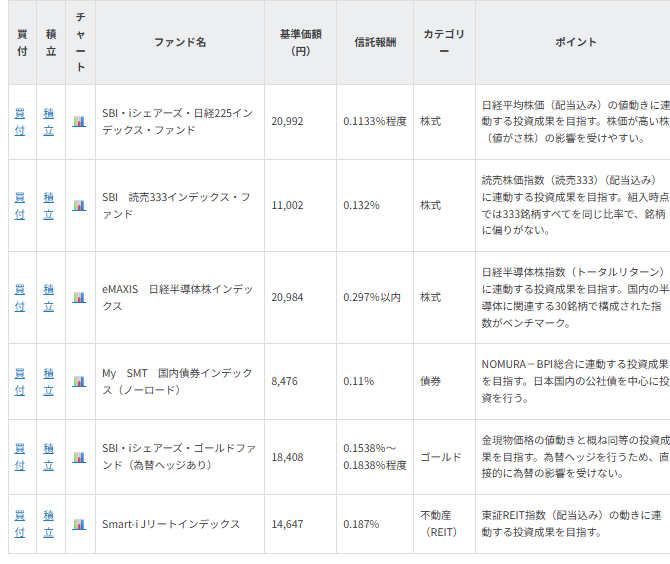This screenshot has width=670, height=564.
Task: Click 信託報酬 value 0.1133%程度
Action: coord(375,122)
